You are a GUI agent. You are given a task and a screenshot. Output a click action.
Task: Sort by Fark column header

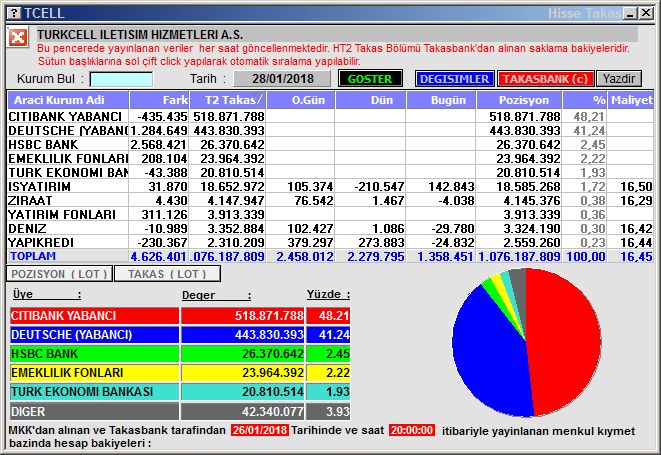pyautogui.click(x=159, y=100)
